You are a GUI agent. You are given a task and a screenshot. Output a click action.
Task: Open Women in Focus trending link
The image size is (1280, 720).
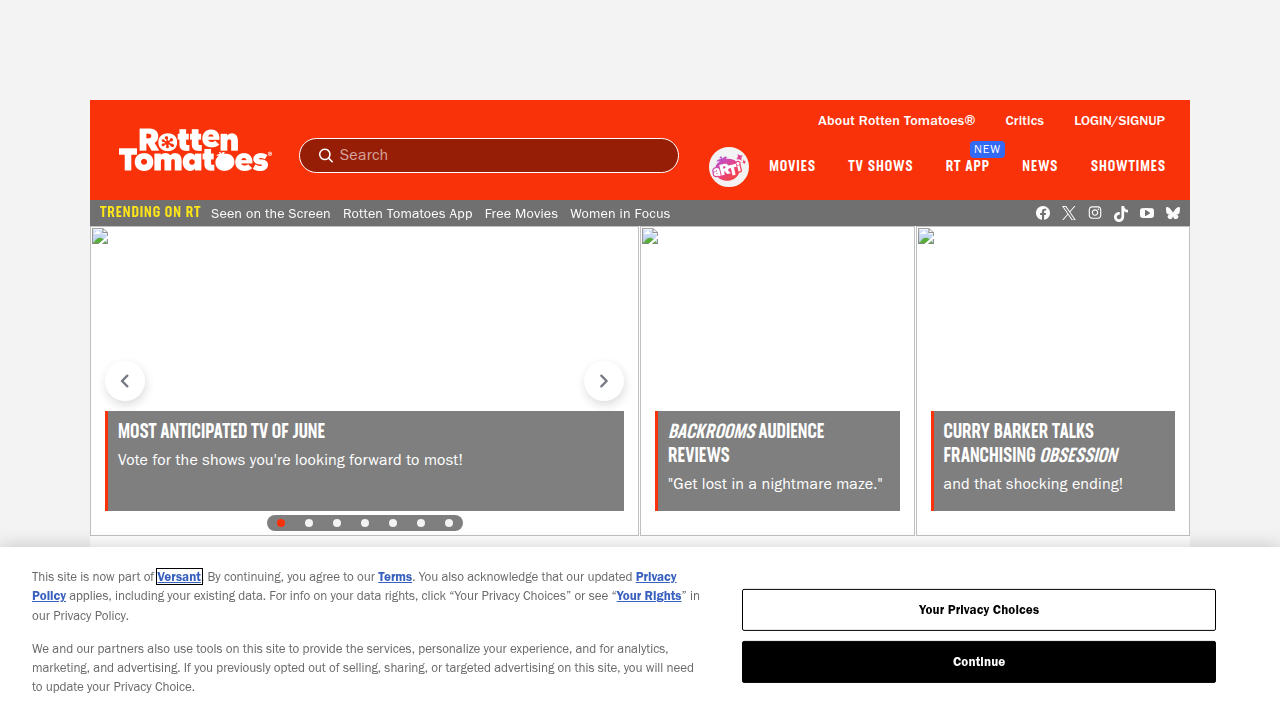click(620, 213)
